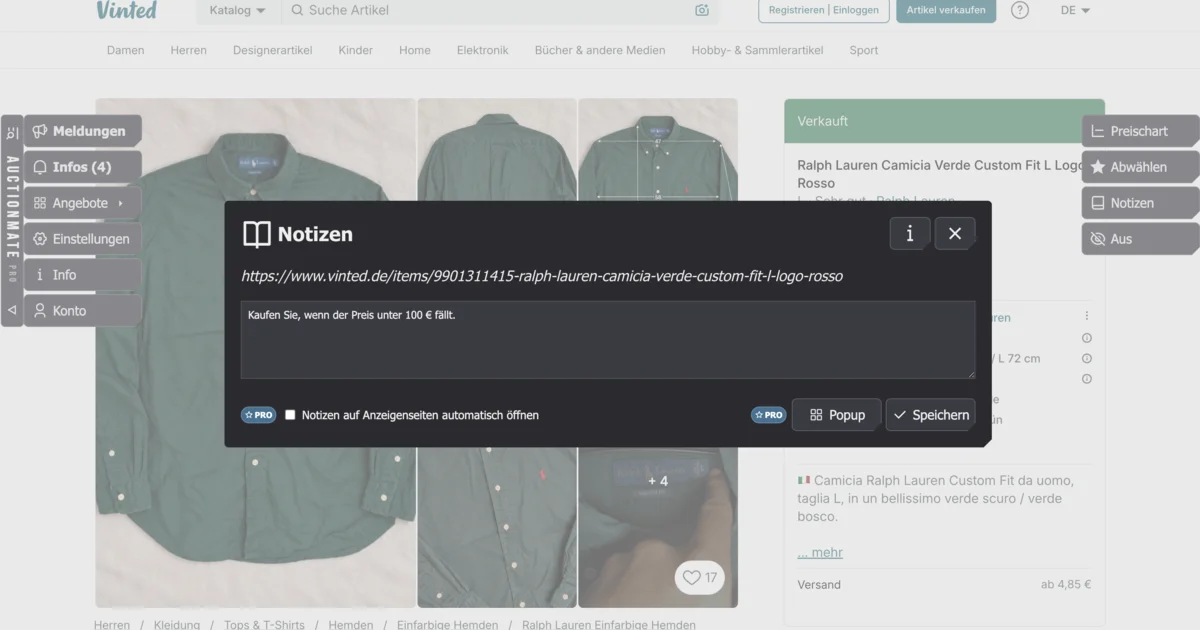Click Artikel verkaufen button

(x=946, y=10)
